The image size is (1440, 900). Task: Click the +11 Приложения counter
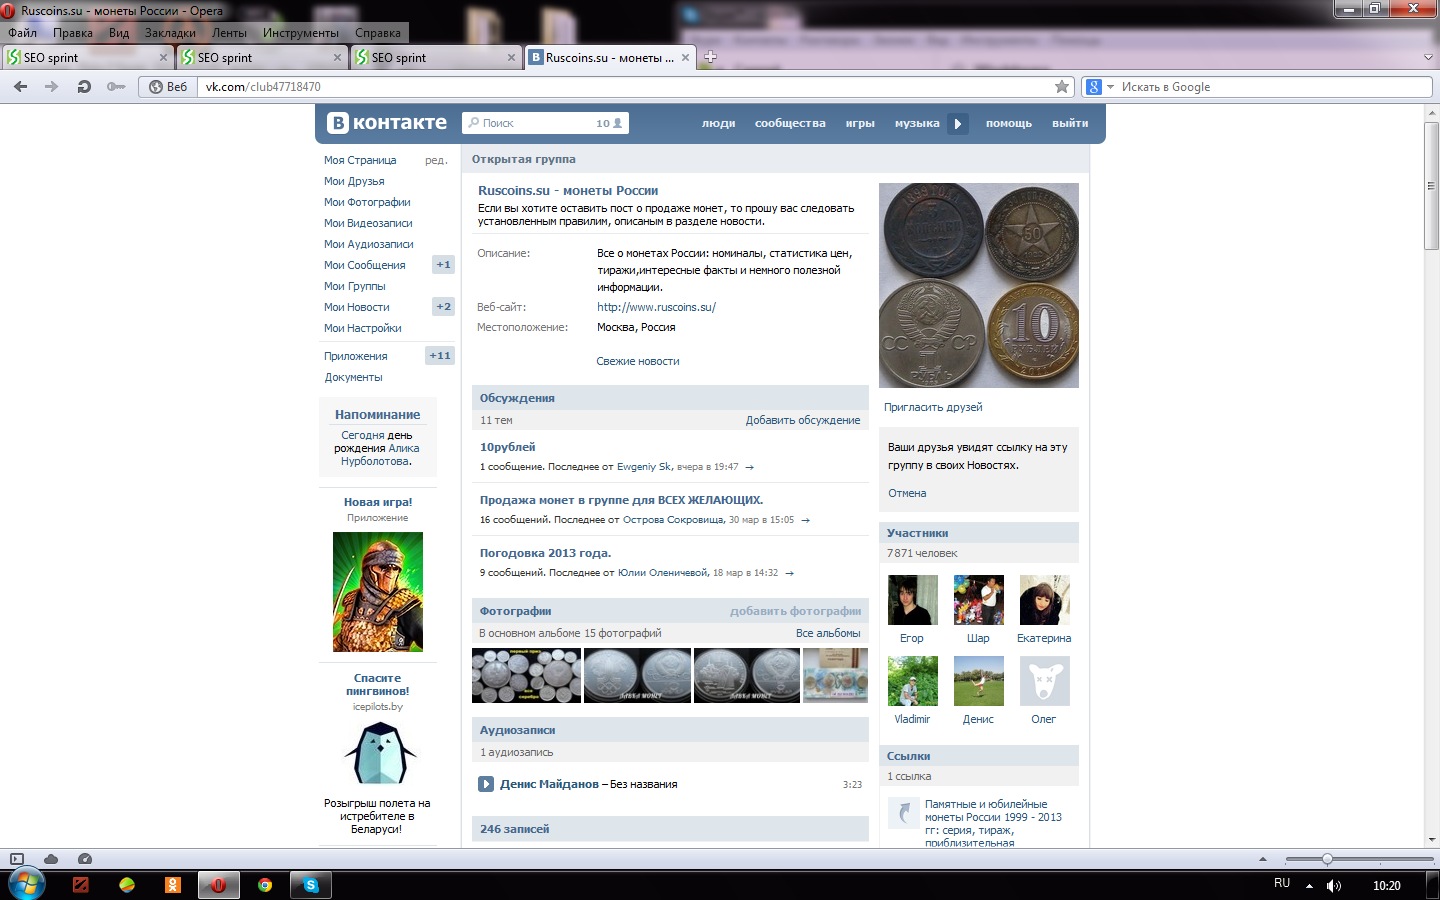pos(440,356)
